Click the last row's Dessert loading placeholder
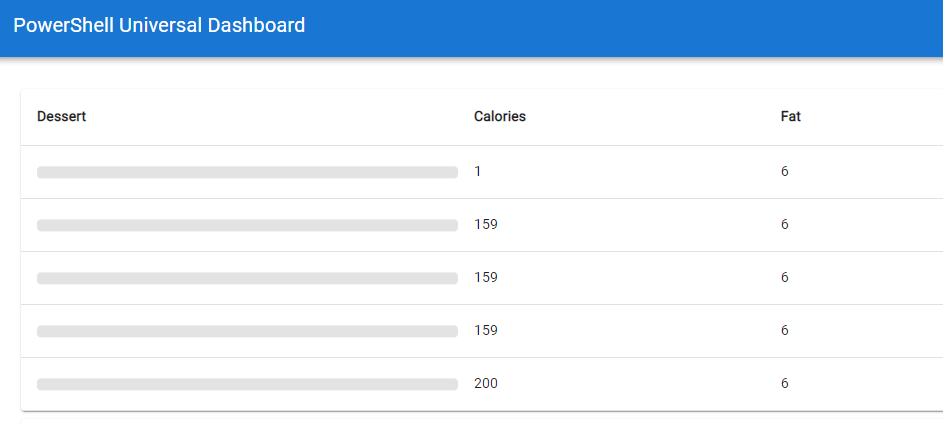 click(x=247, y=384)
